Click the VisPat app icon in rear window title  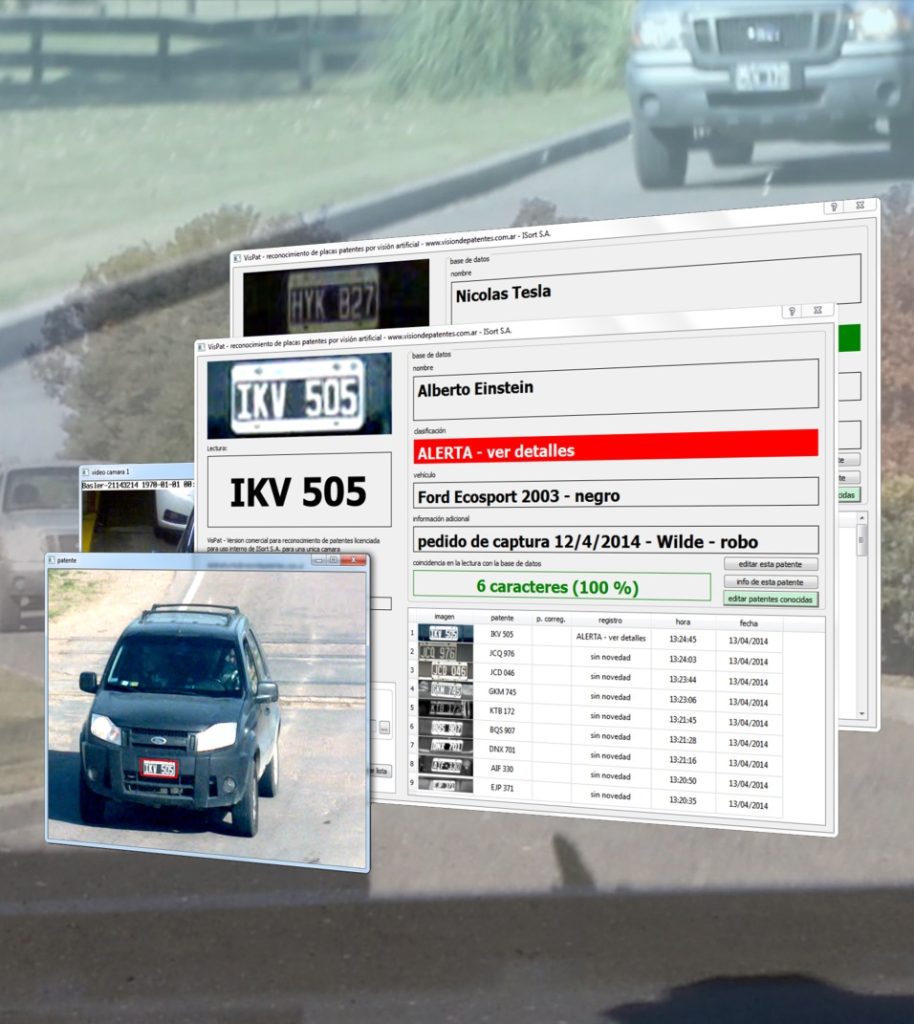[237, 258]
